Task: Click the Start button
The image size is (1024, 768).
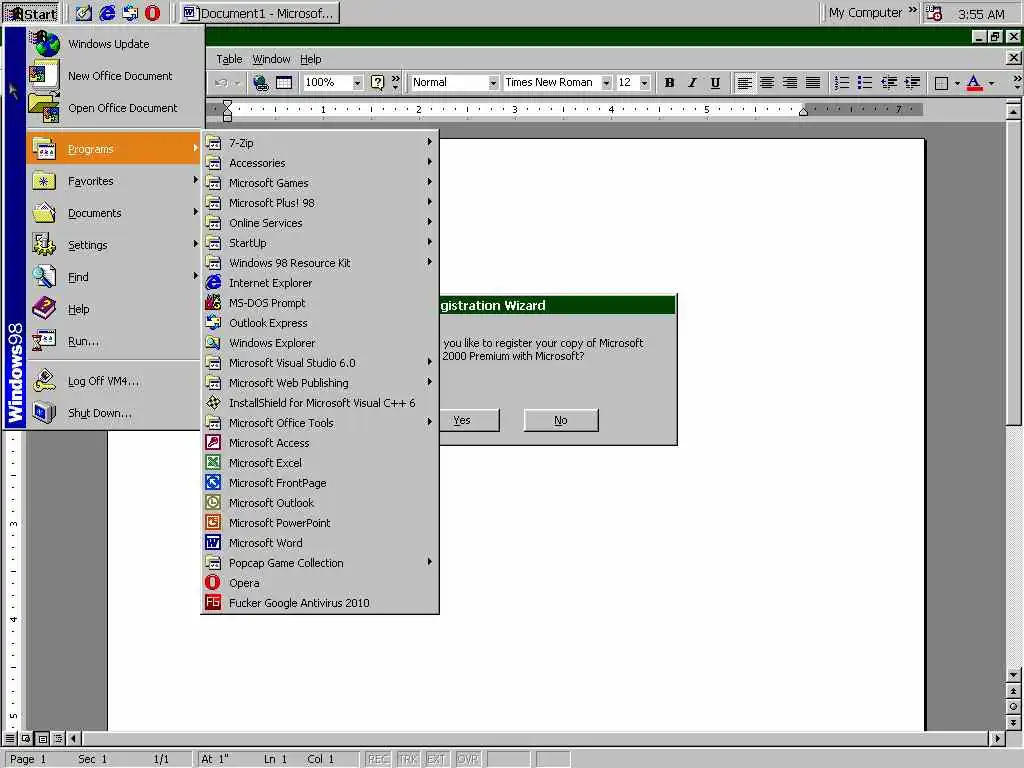Action: click(x=31, y=13)
